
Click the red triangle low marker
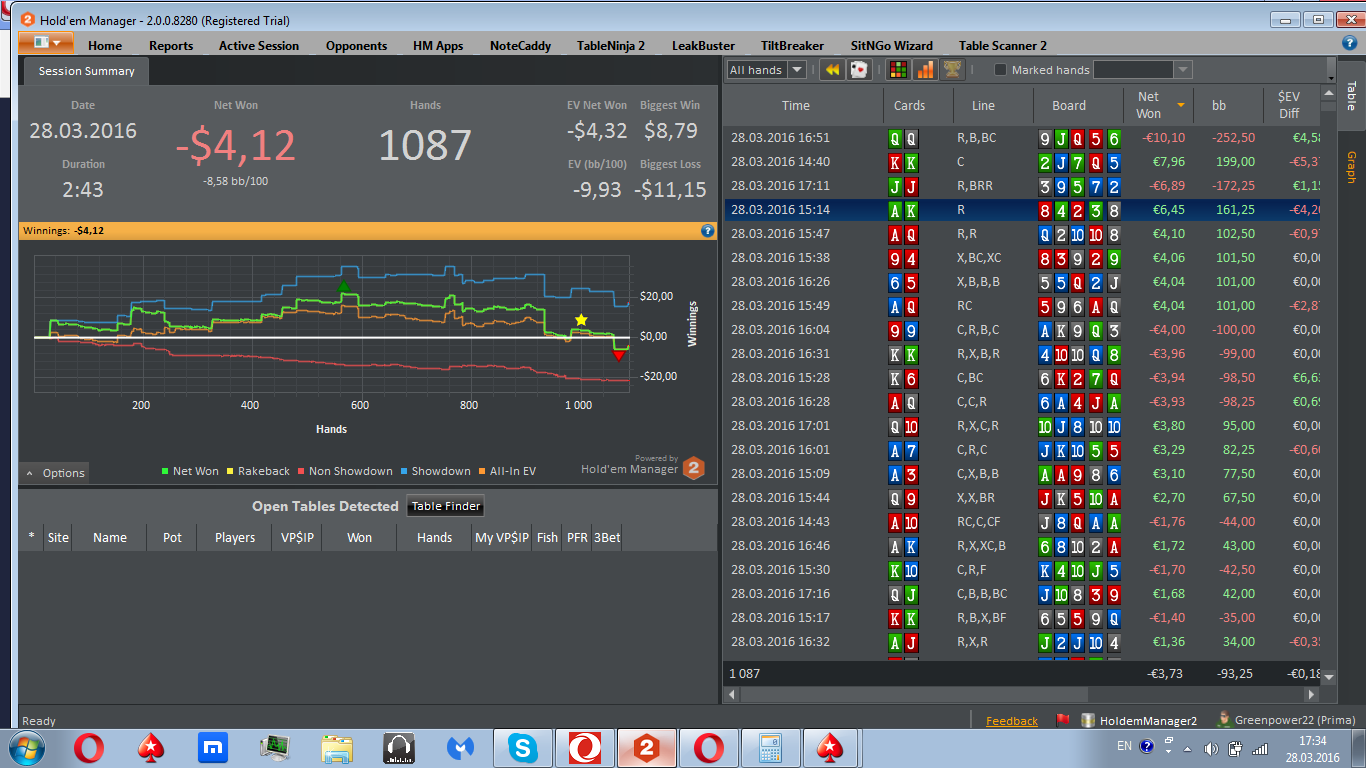pos(618,355)
